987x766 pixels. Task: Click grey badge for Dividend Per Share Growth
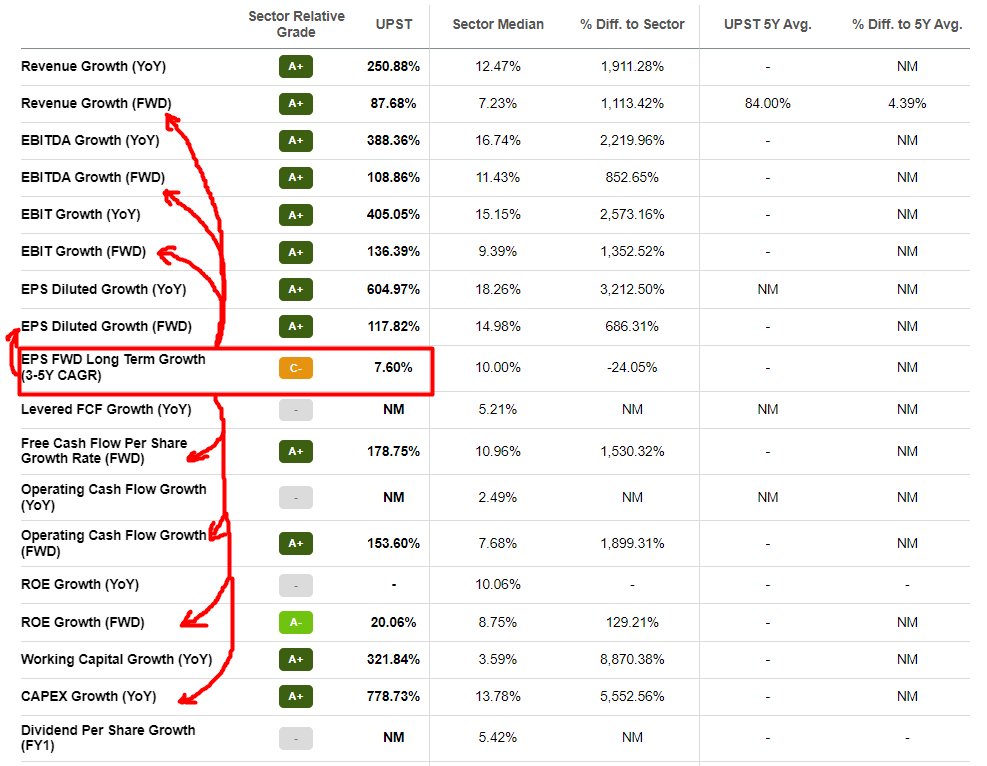click(296, 738)
